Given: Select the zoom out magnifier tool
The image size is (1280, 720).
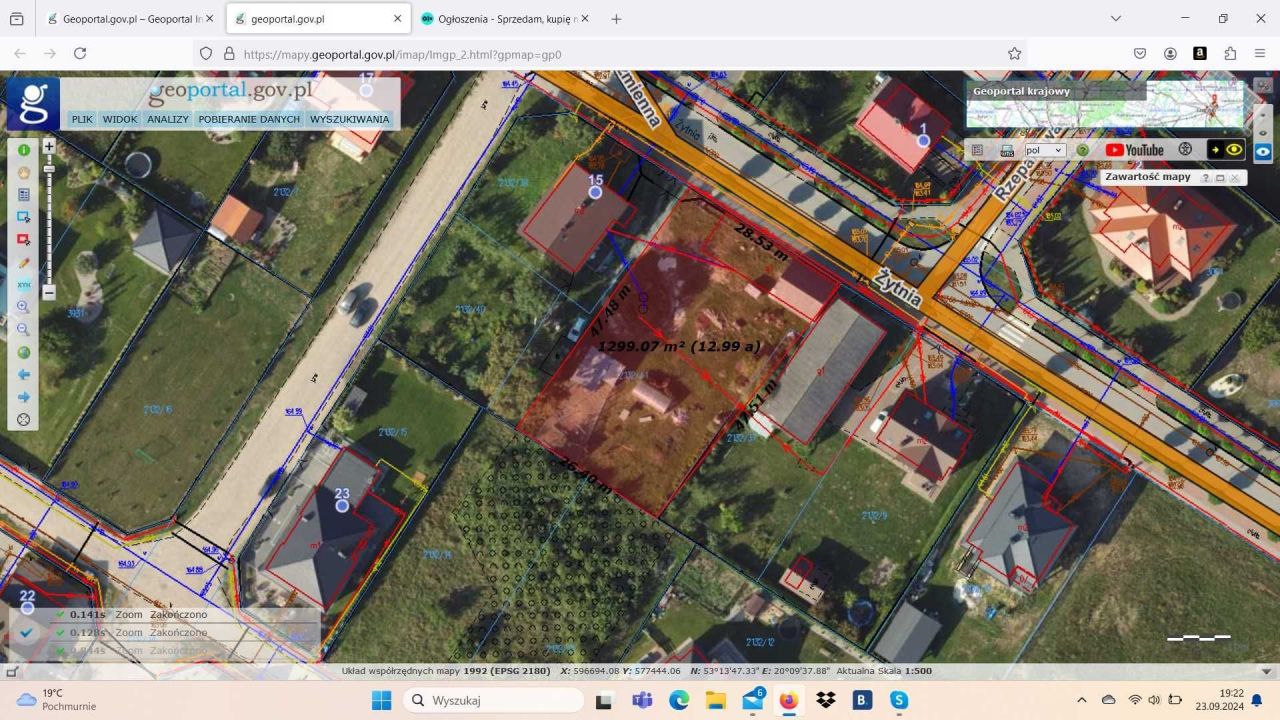Looking at the screenshot, I should [24, 329].
